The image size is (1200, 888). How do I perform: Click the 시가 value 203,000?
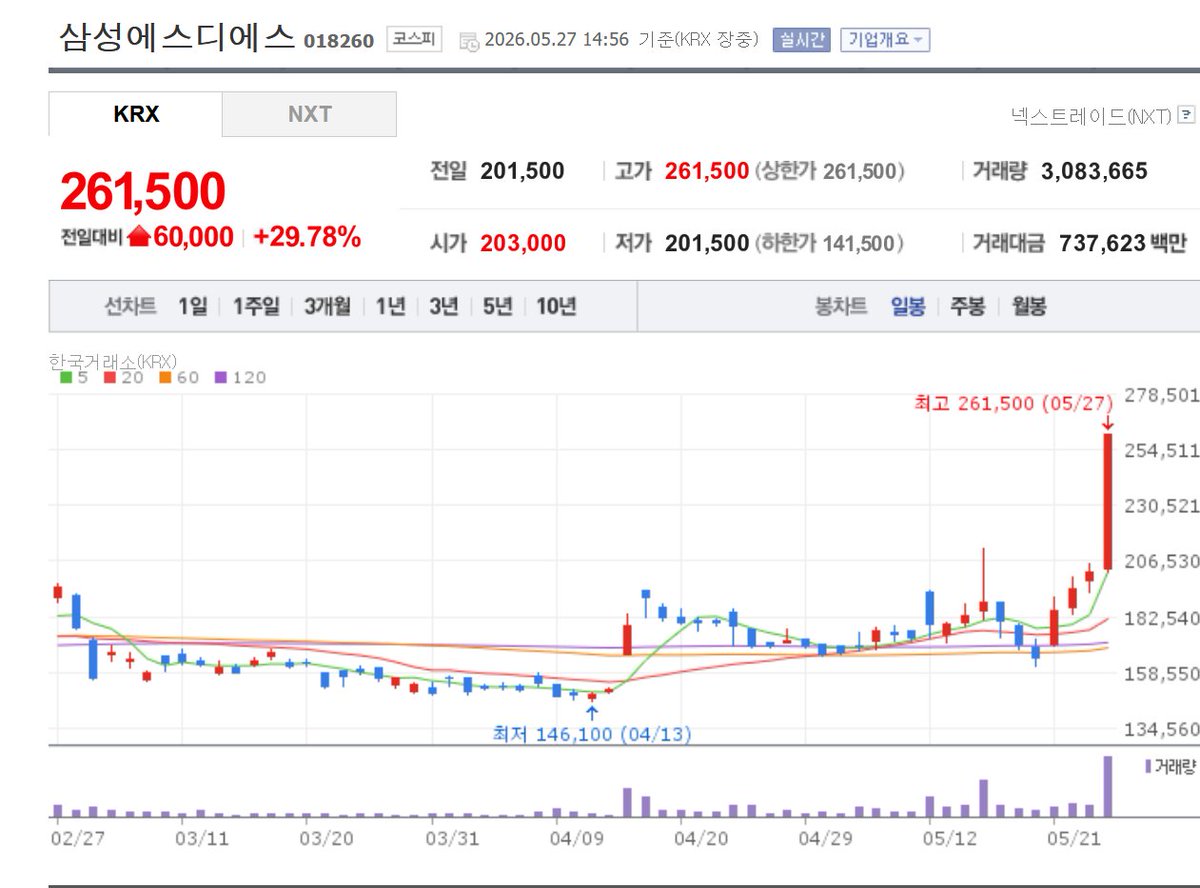(523, 243)
